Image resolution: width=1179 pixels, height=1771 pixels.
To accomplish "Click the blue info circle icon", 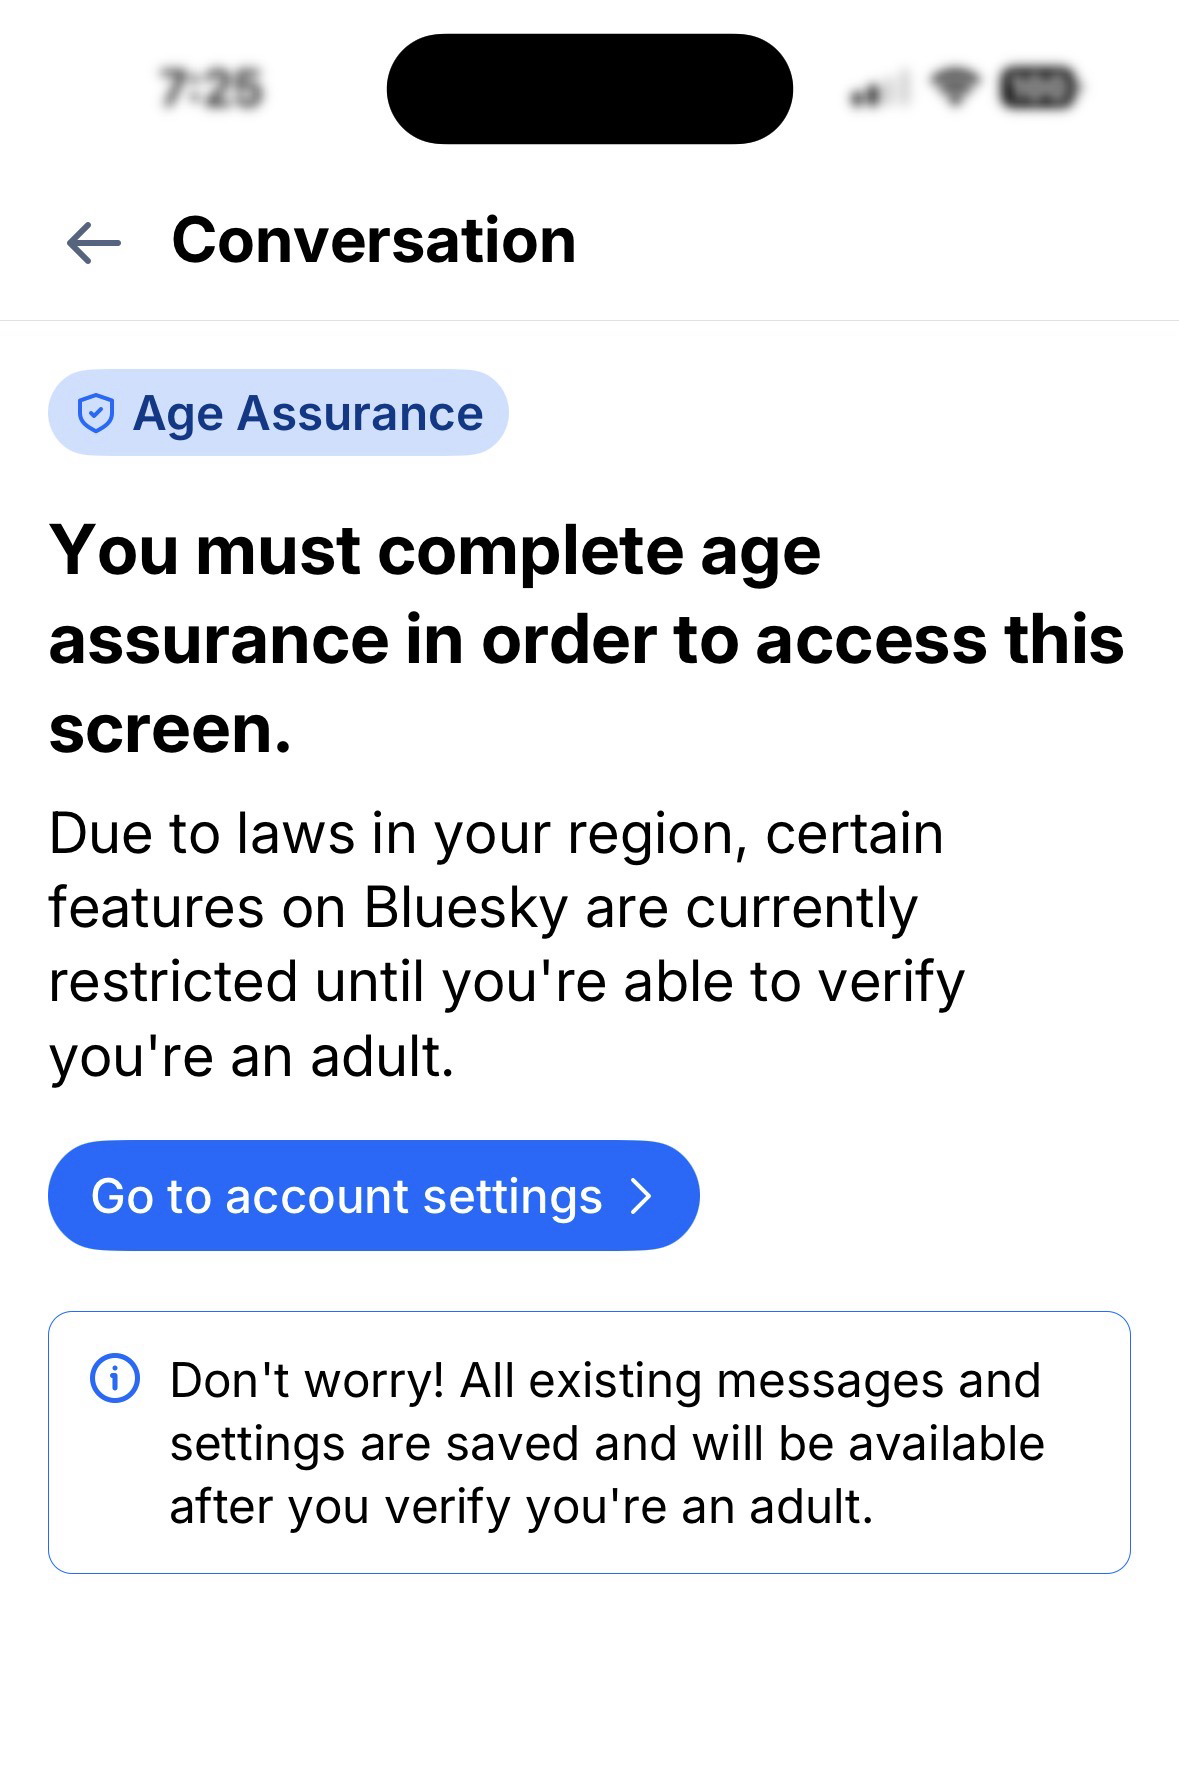I will (115, 1379).
